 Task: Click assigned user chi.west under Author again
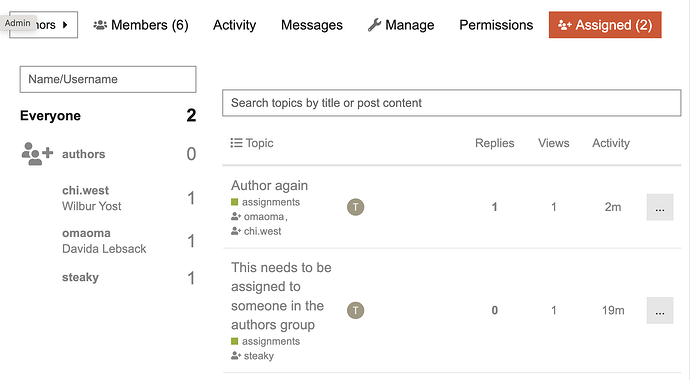tap(262, 231)
